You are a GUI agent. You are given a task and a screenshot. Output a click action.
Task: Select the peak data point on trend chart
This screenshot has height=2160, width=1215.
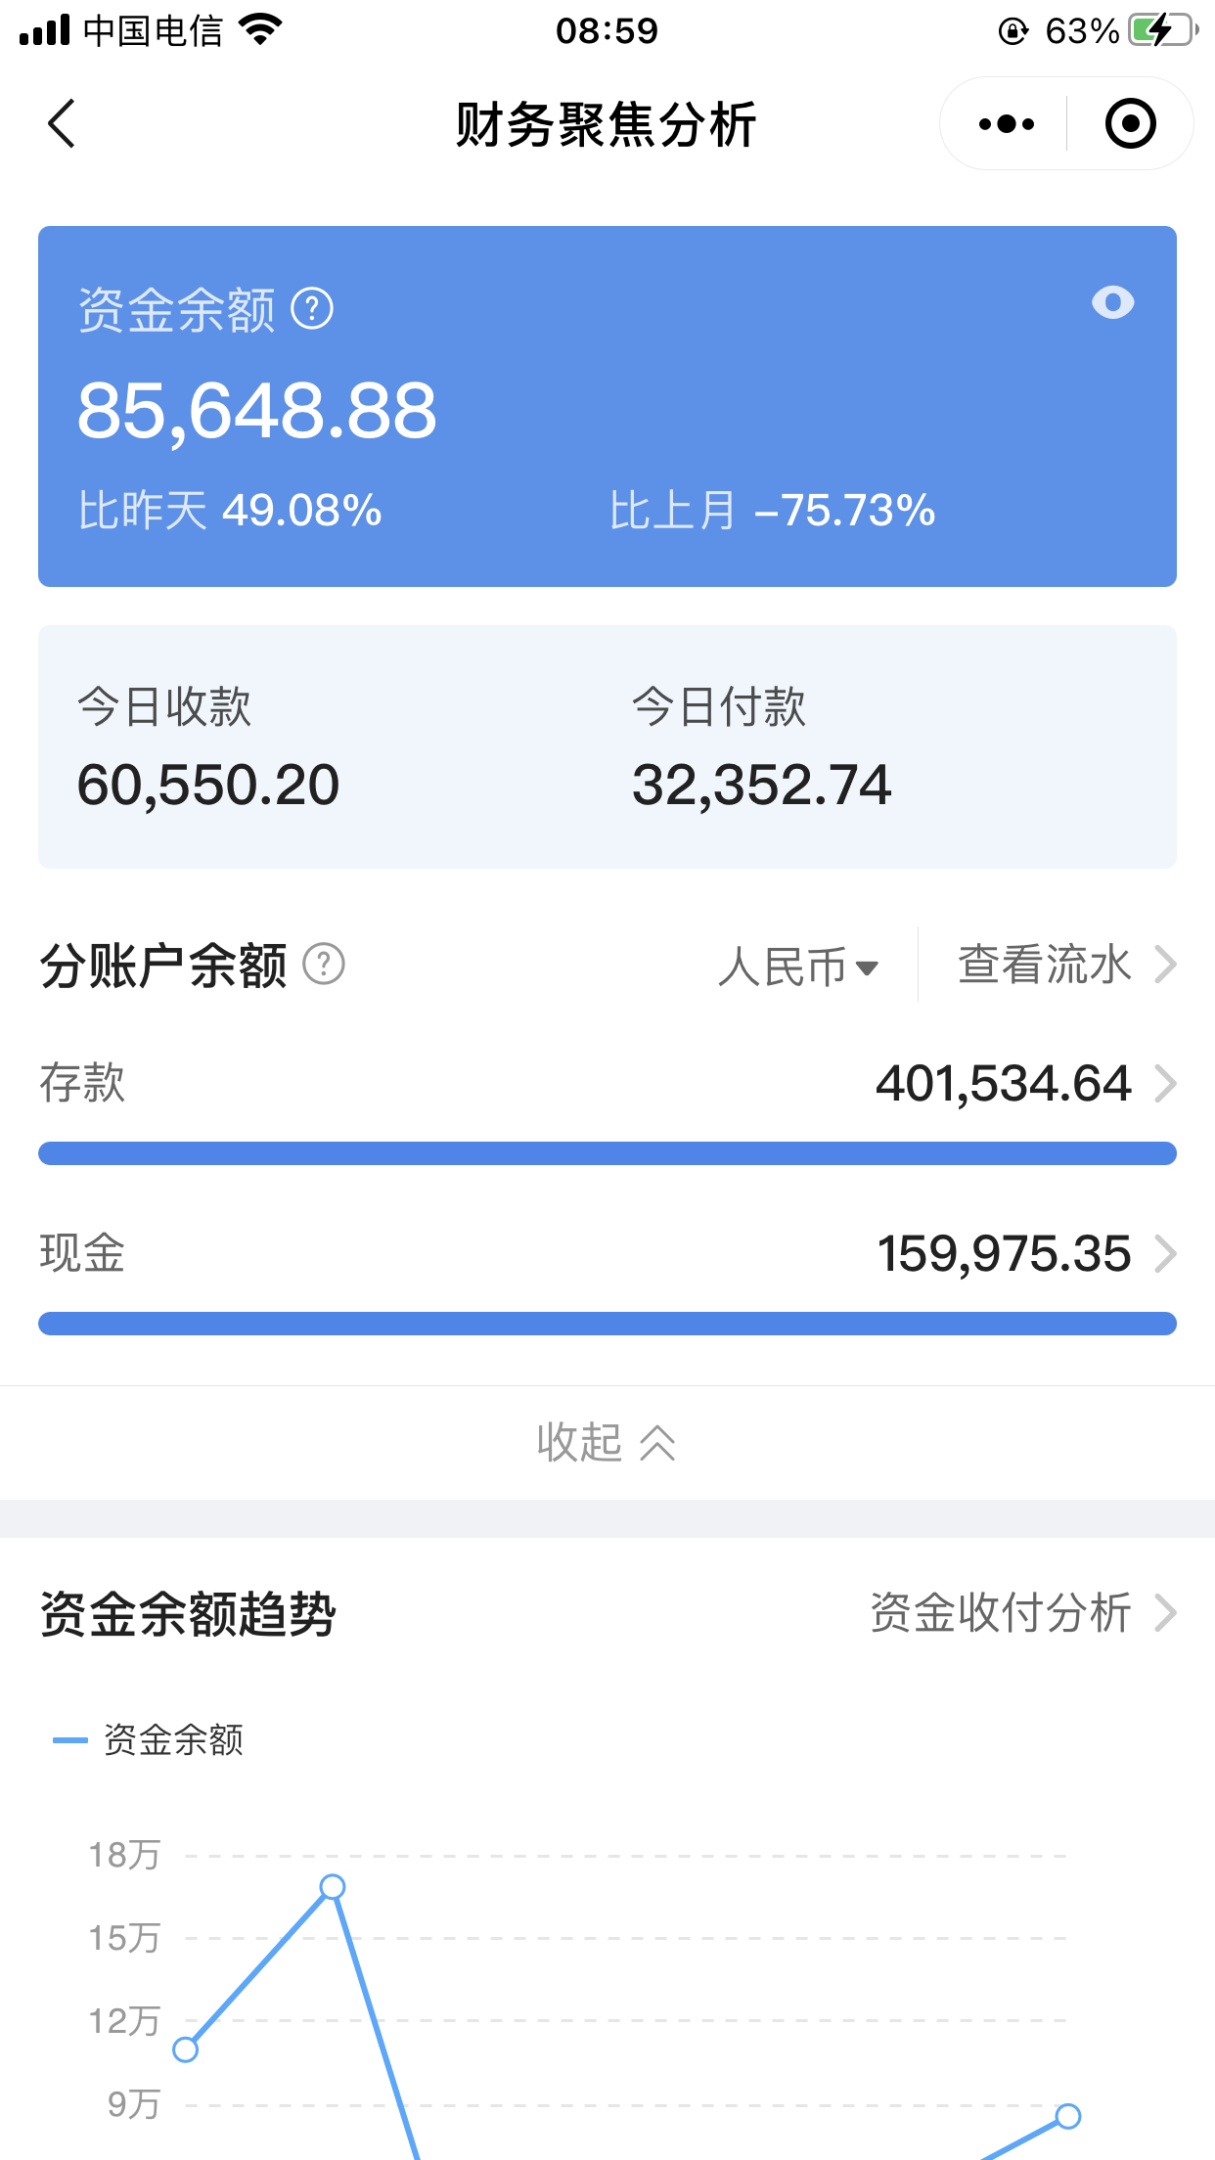point(333,1887)
